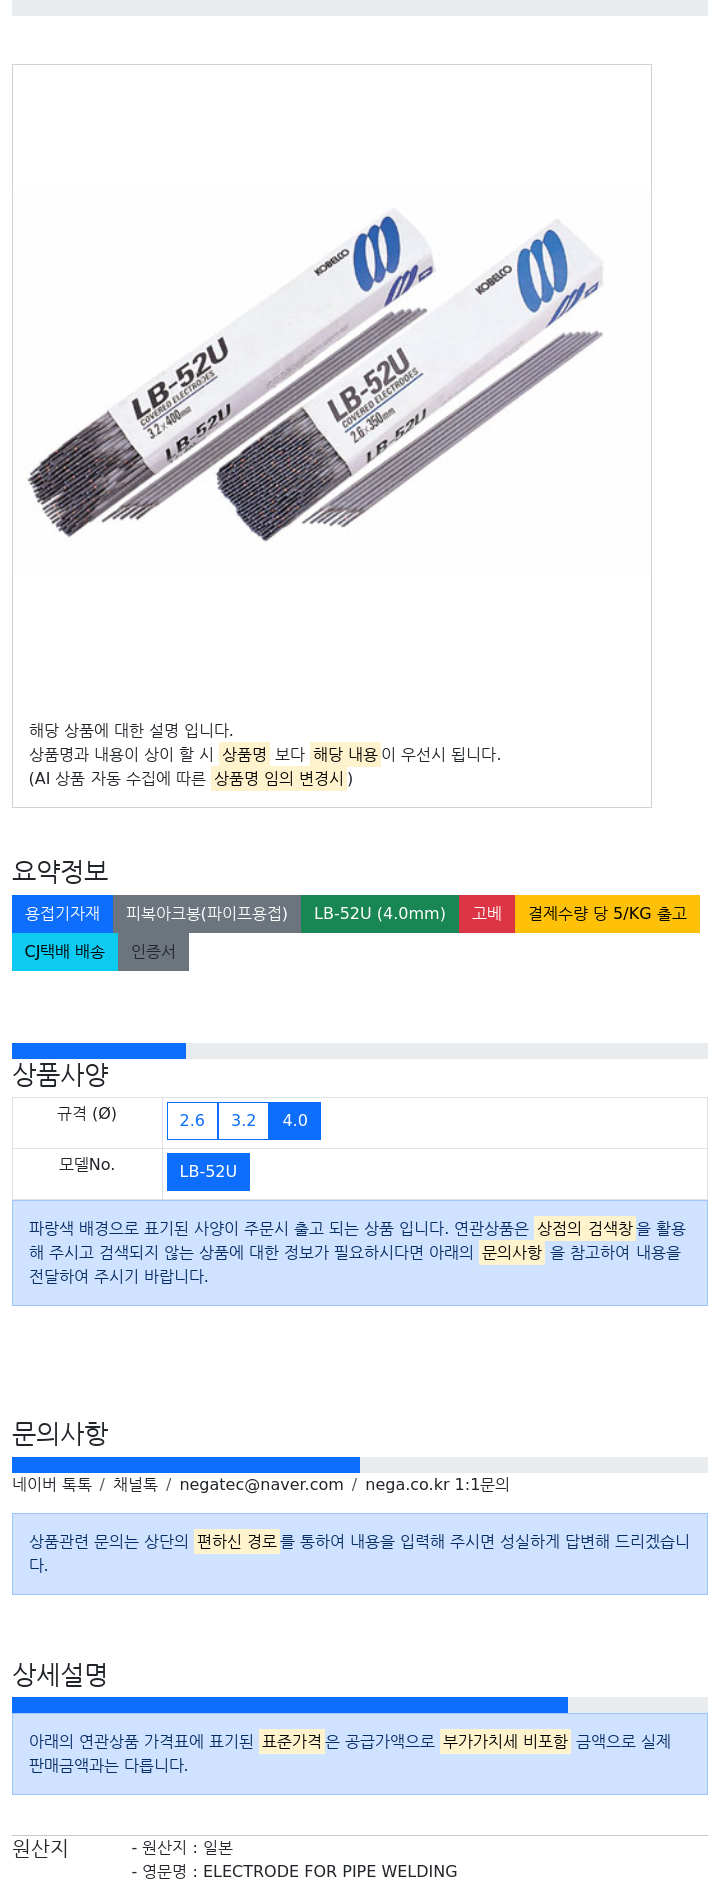Select the 3.2 diameter option

tap(244, 1121)
